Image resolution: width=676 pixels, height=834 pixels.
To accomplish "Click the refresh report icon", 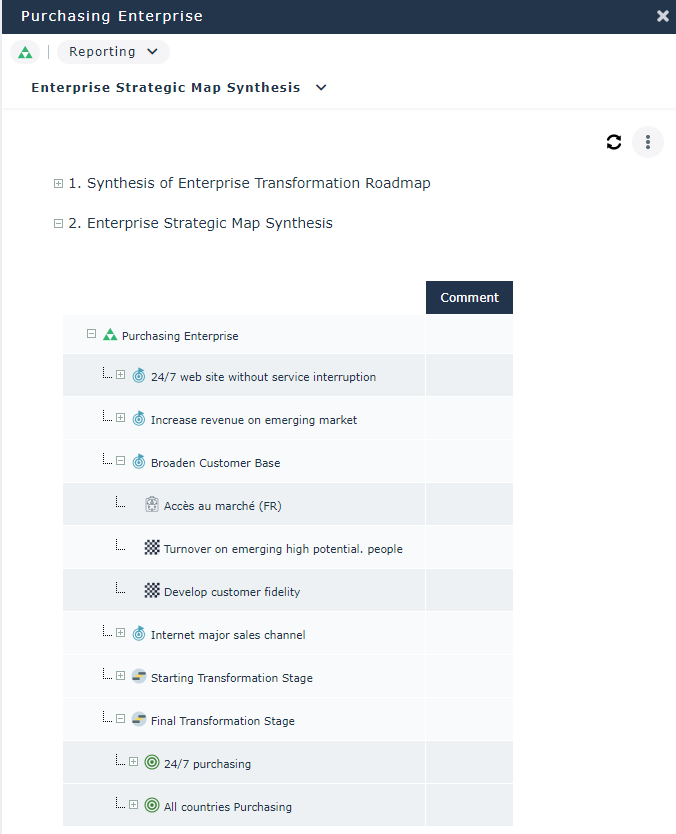I will pyautogui.click(x=614, y=142).
